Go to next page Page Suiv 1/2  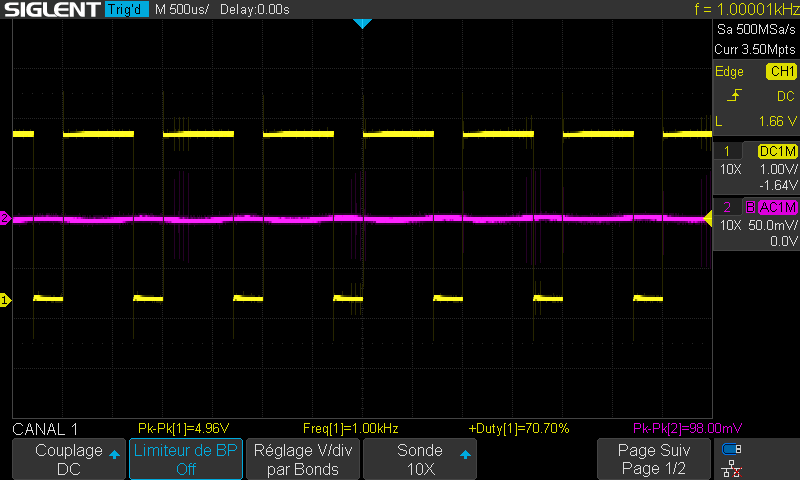tap(654, 459)
